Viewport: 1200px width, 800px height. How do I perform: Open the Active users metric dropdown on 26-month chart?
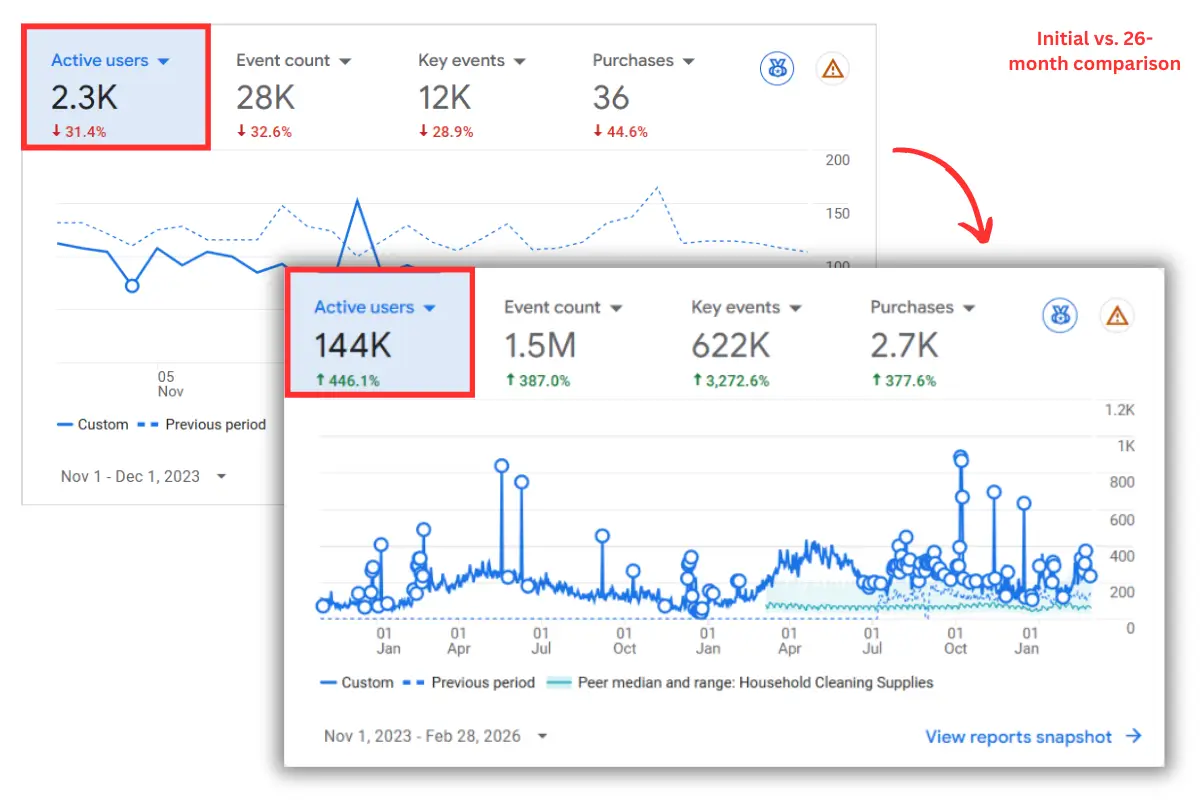point(430,307)
